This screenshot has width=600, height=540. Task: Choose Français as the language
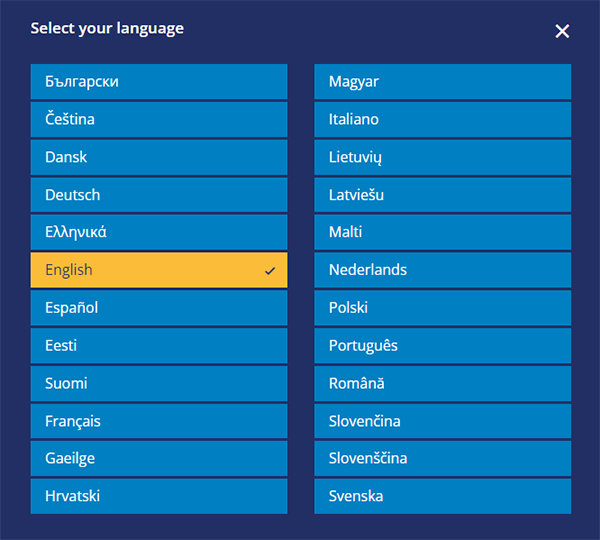click(x=158, y=421)
